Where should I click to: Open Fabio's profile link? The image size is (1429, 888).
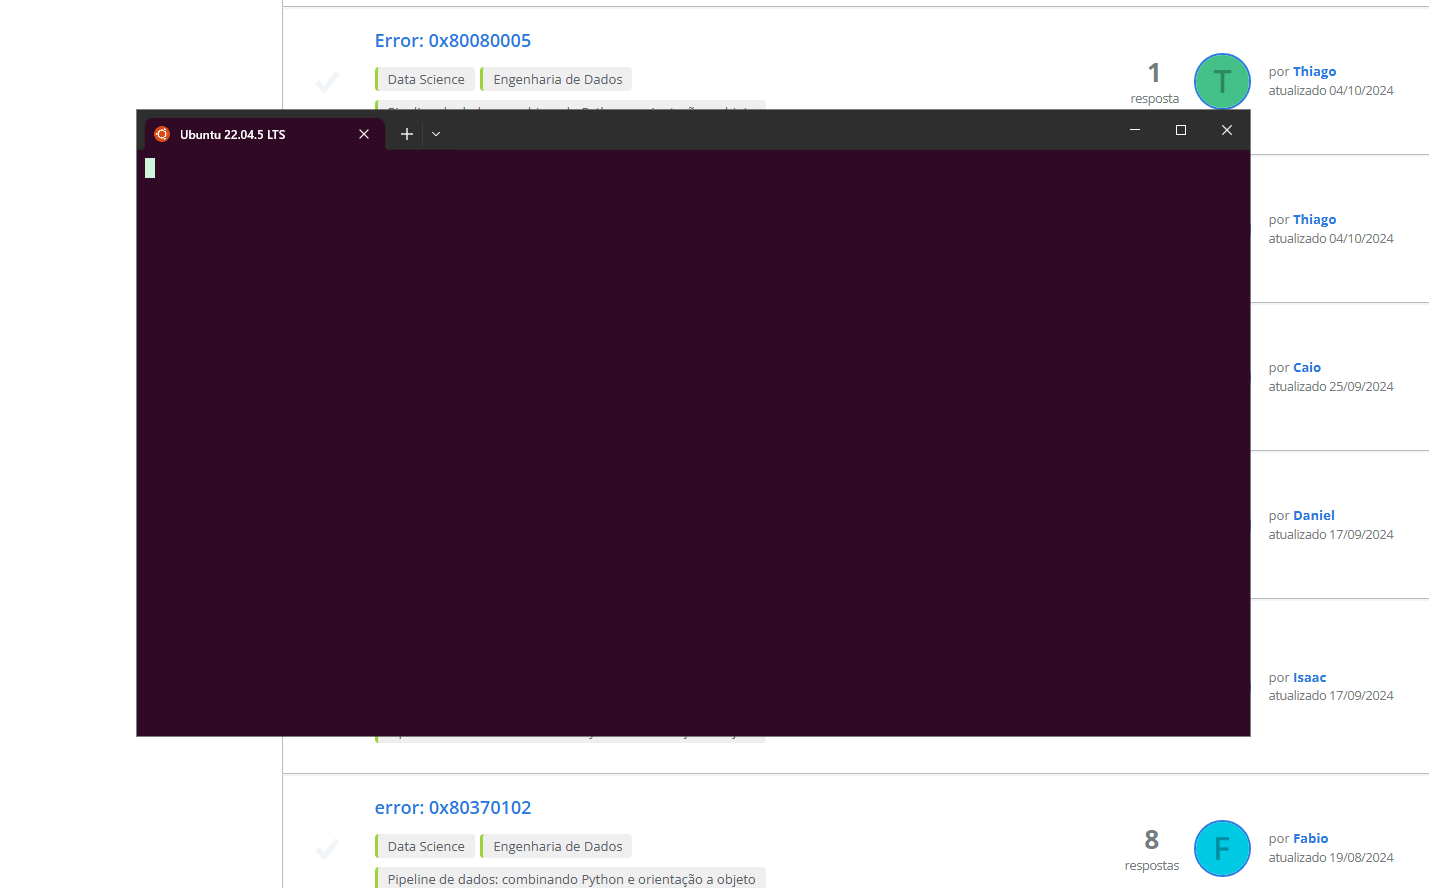1311,839
